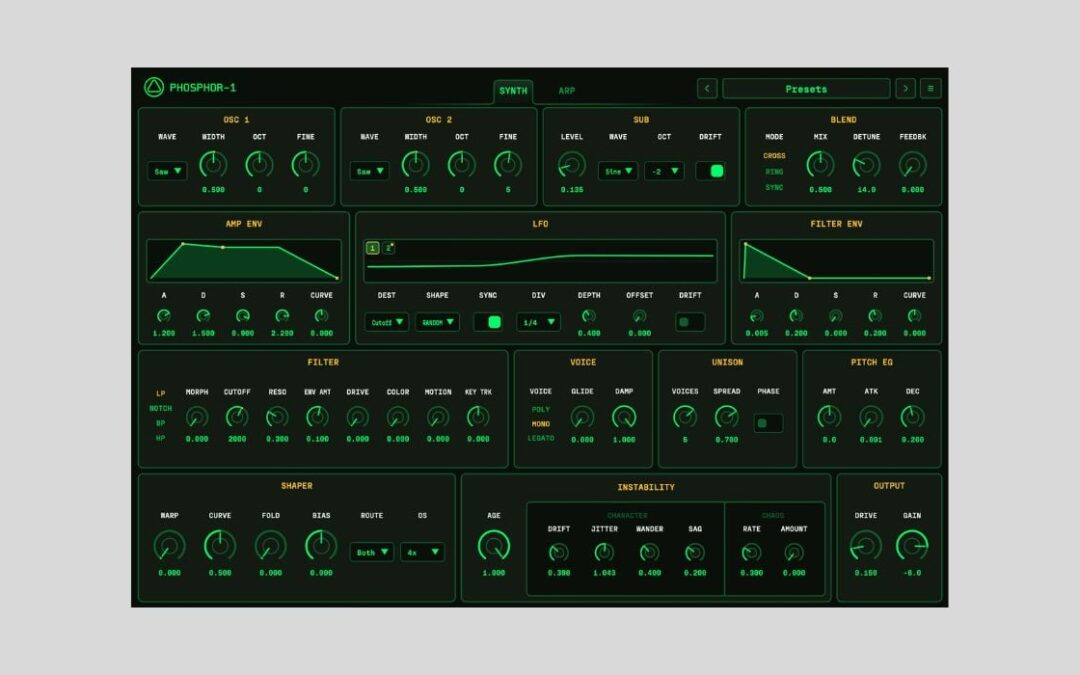Click the Instability age knob
This screenshot has height=675, width=1080.
coord(494,546)
